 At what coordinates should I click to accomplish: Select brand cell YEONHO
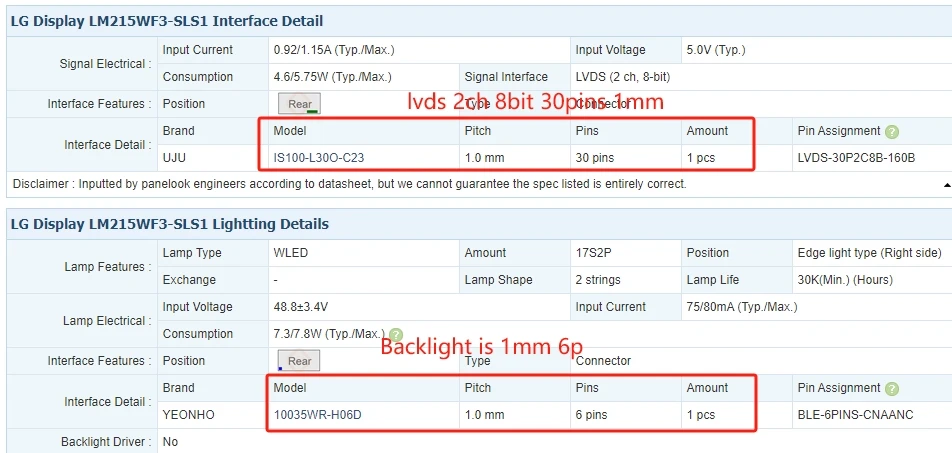pos(188,415)
